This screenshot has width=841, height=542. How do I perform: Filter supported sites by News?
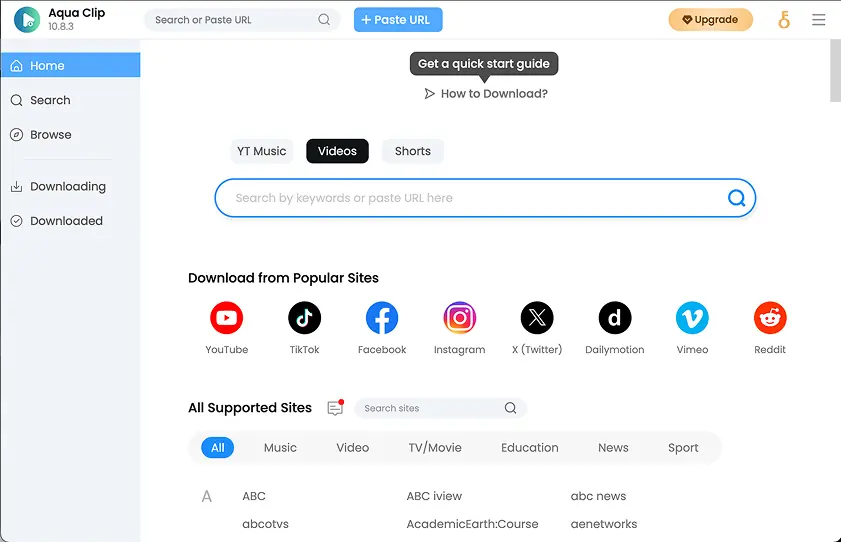pos(613,448)
